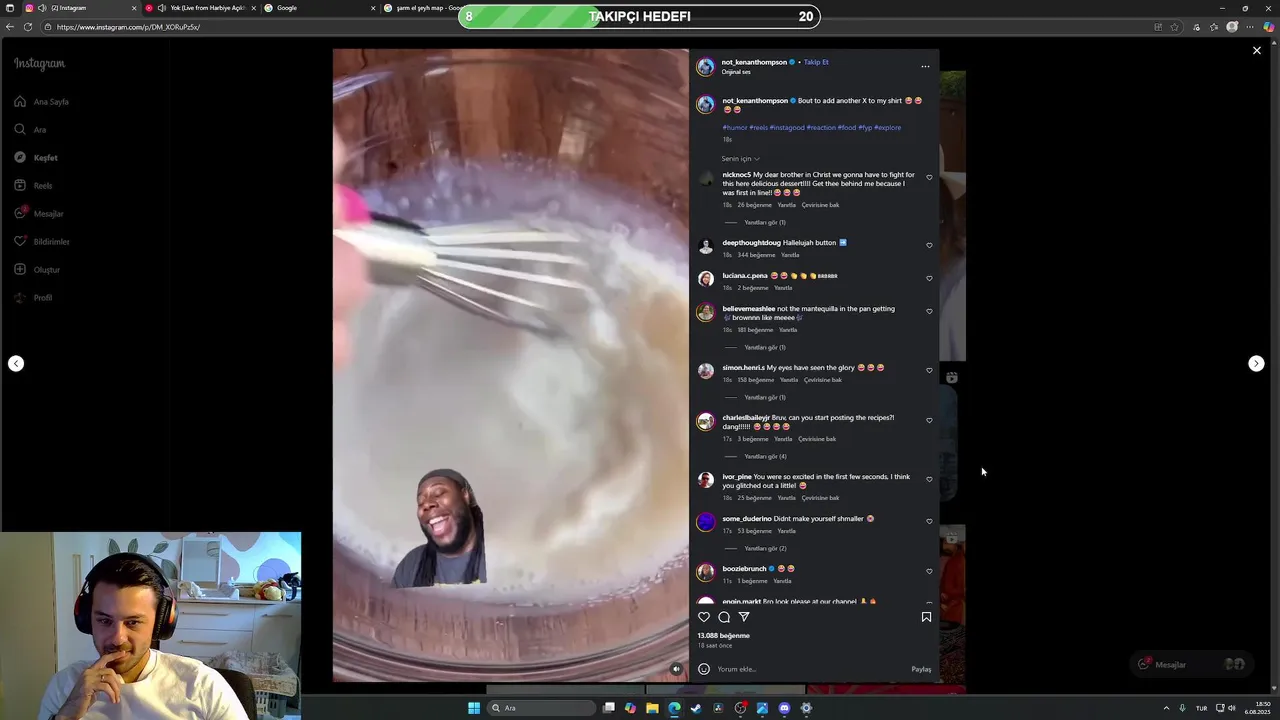This screenshot has height=720, width=1280.
Task: Open Mesajlar in the sidebar
Action: coord(38,213)
